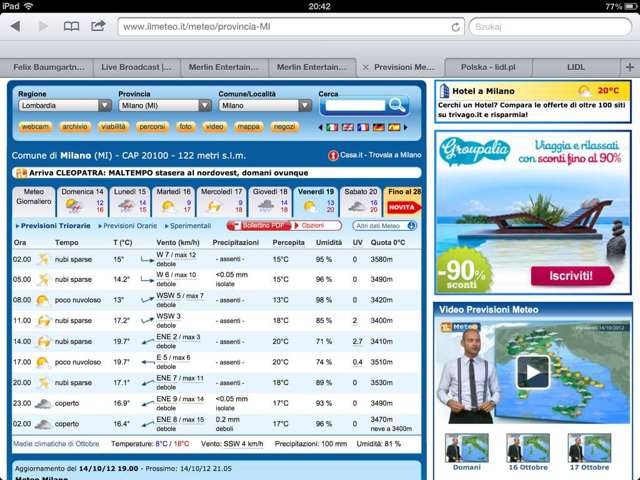640x480 pixels.
Task: Play the Video Previsioni Meteo clip
Action: 533,372
